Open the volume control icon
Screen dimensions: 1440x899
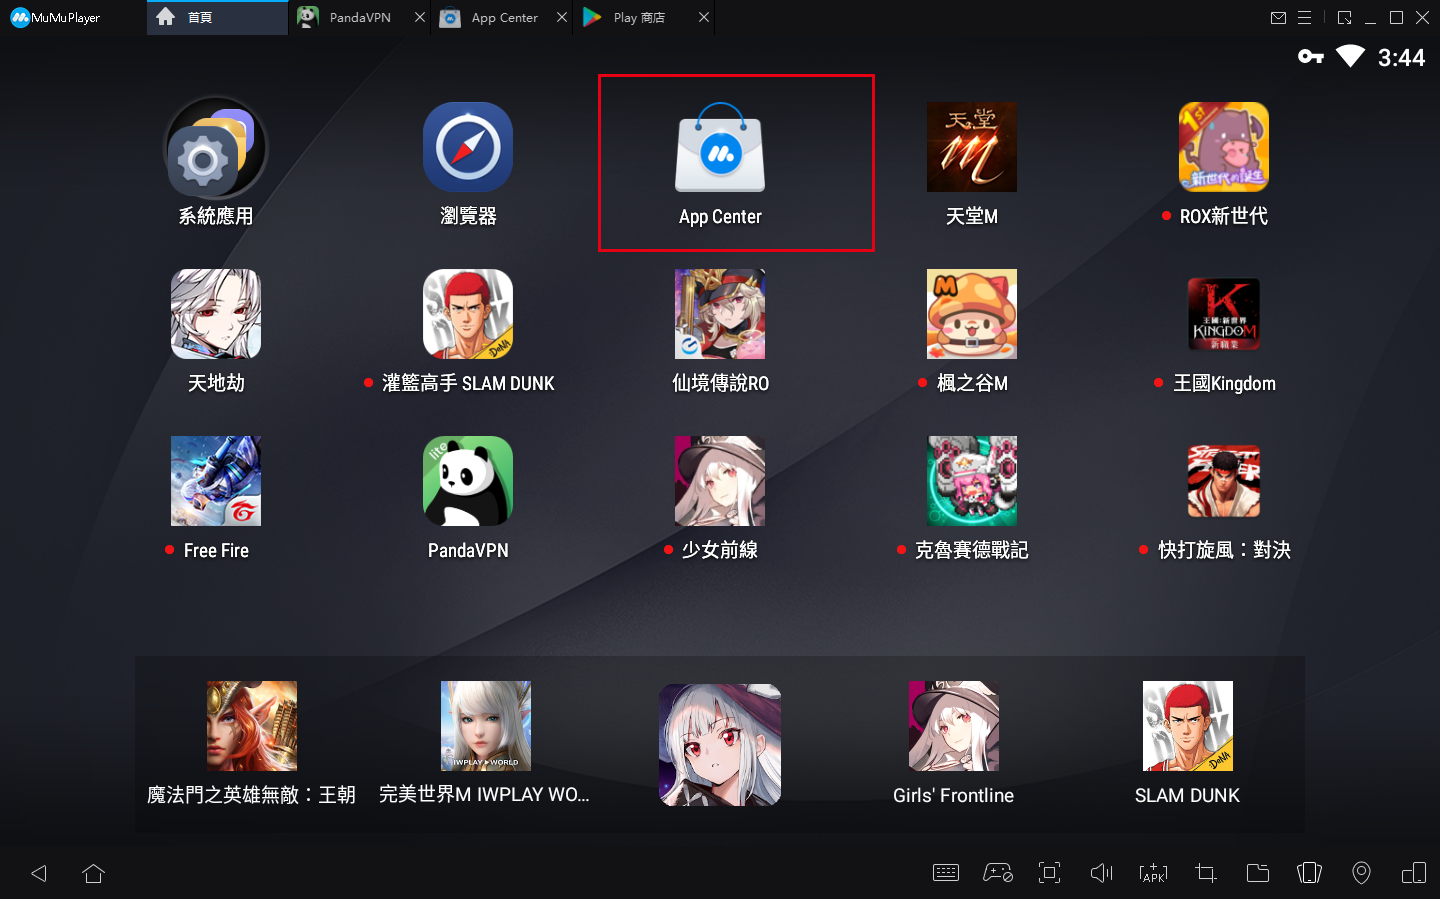click(1102, 873)
